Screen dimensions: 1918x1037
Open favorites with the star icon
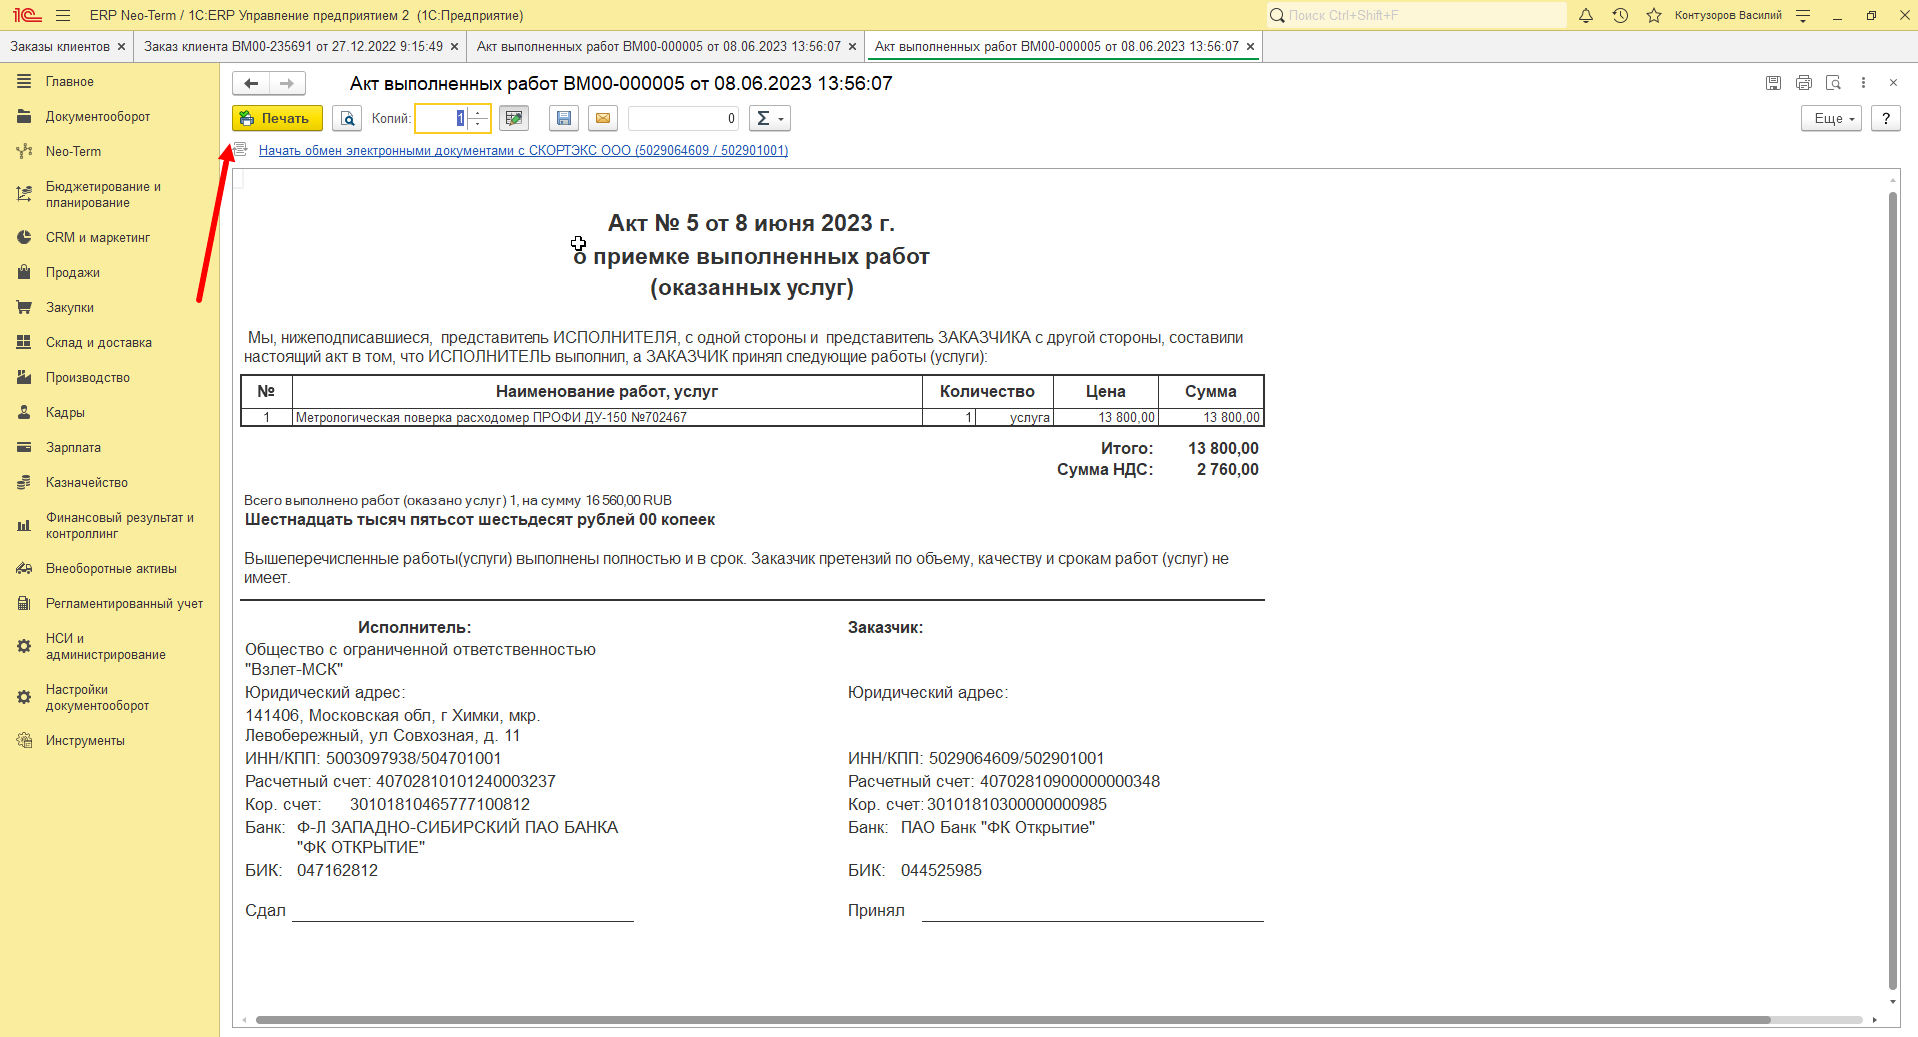click(x=1654, y=15)
